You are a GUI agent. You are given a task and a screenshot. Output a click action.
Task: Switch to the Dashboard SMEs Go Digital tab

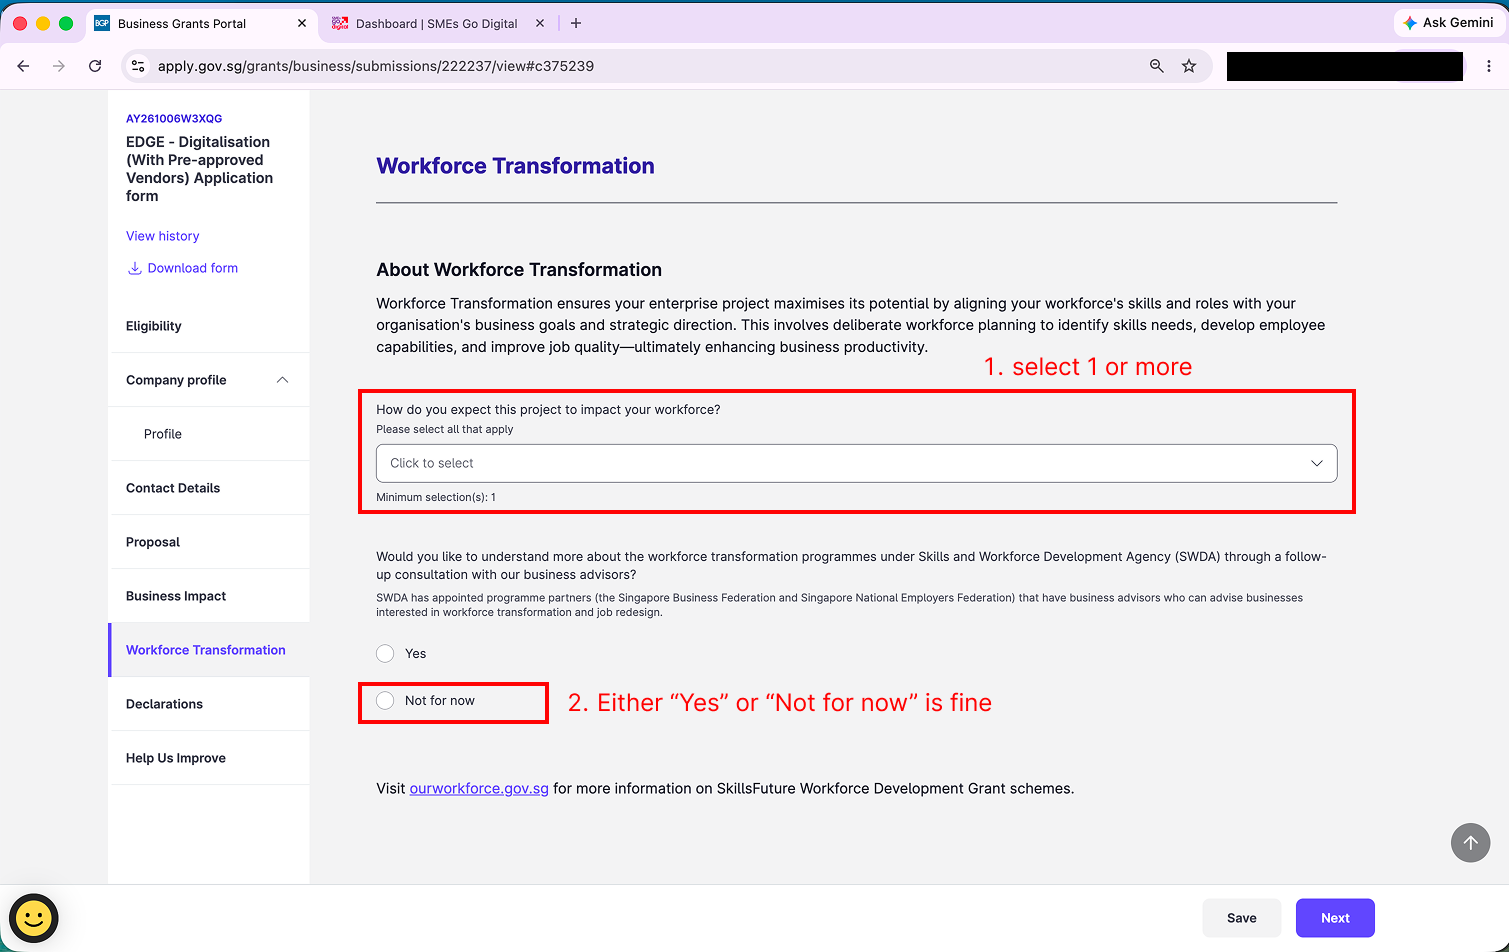click(436, 23)
